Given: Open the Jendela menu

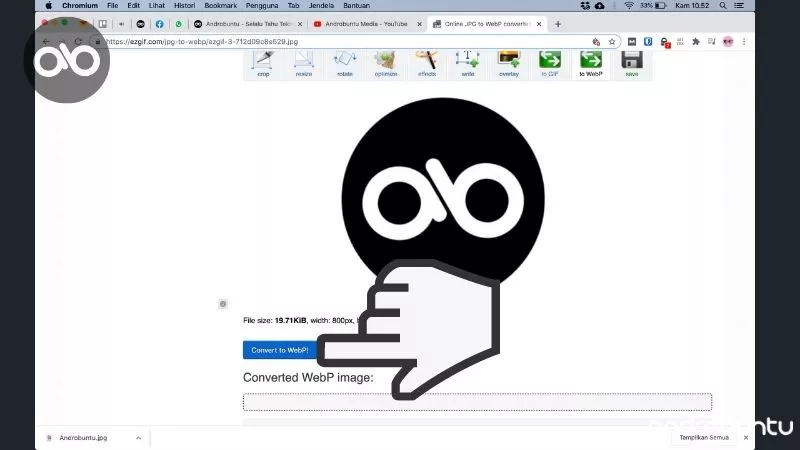Looking at the screenshot, I should click(x=321, y=6).
